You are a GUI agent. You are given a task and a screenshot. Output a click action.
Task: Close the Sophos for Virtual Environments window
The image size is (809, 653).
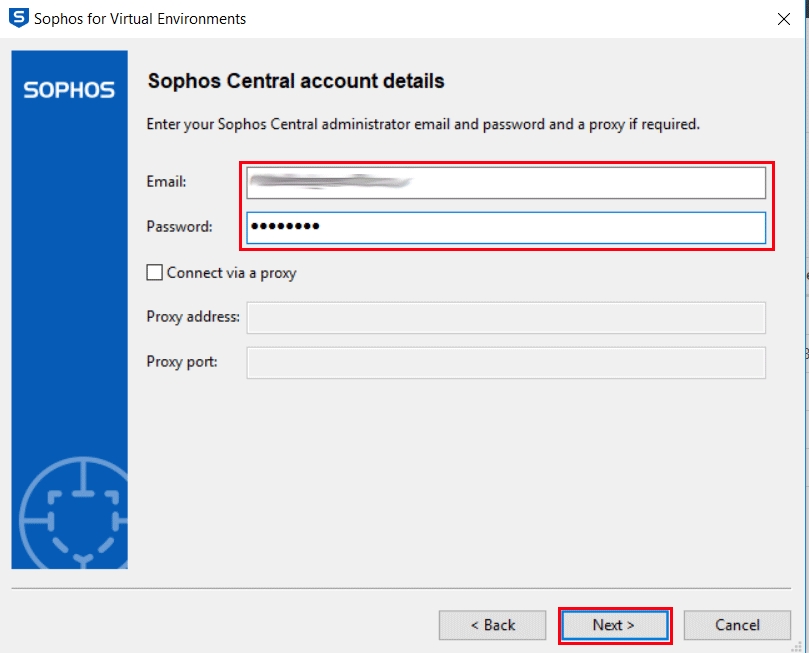click(783, 19)
